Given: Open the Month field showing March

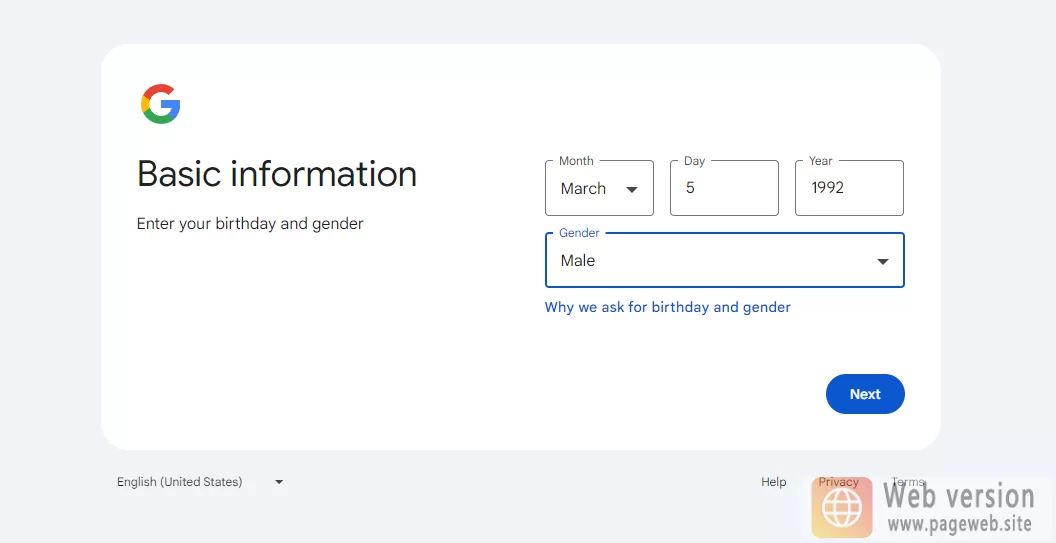Looking at the screenshot, I should [598, 188].
